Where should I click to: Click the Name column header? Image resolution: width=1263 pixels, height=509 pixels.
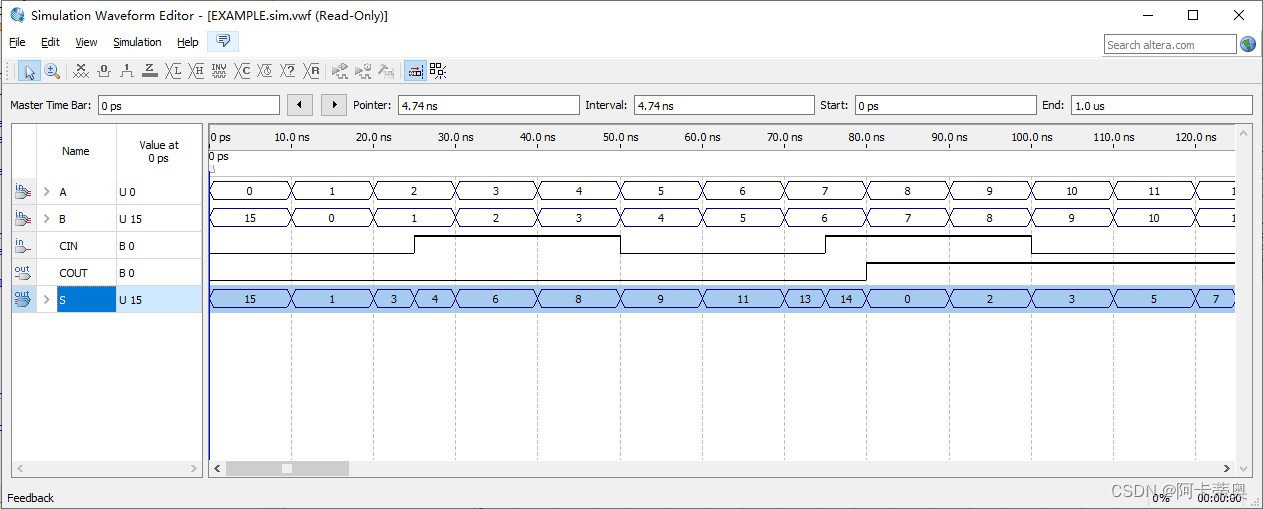click(x=76, y=151)
